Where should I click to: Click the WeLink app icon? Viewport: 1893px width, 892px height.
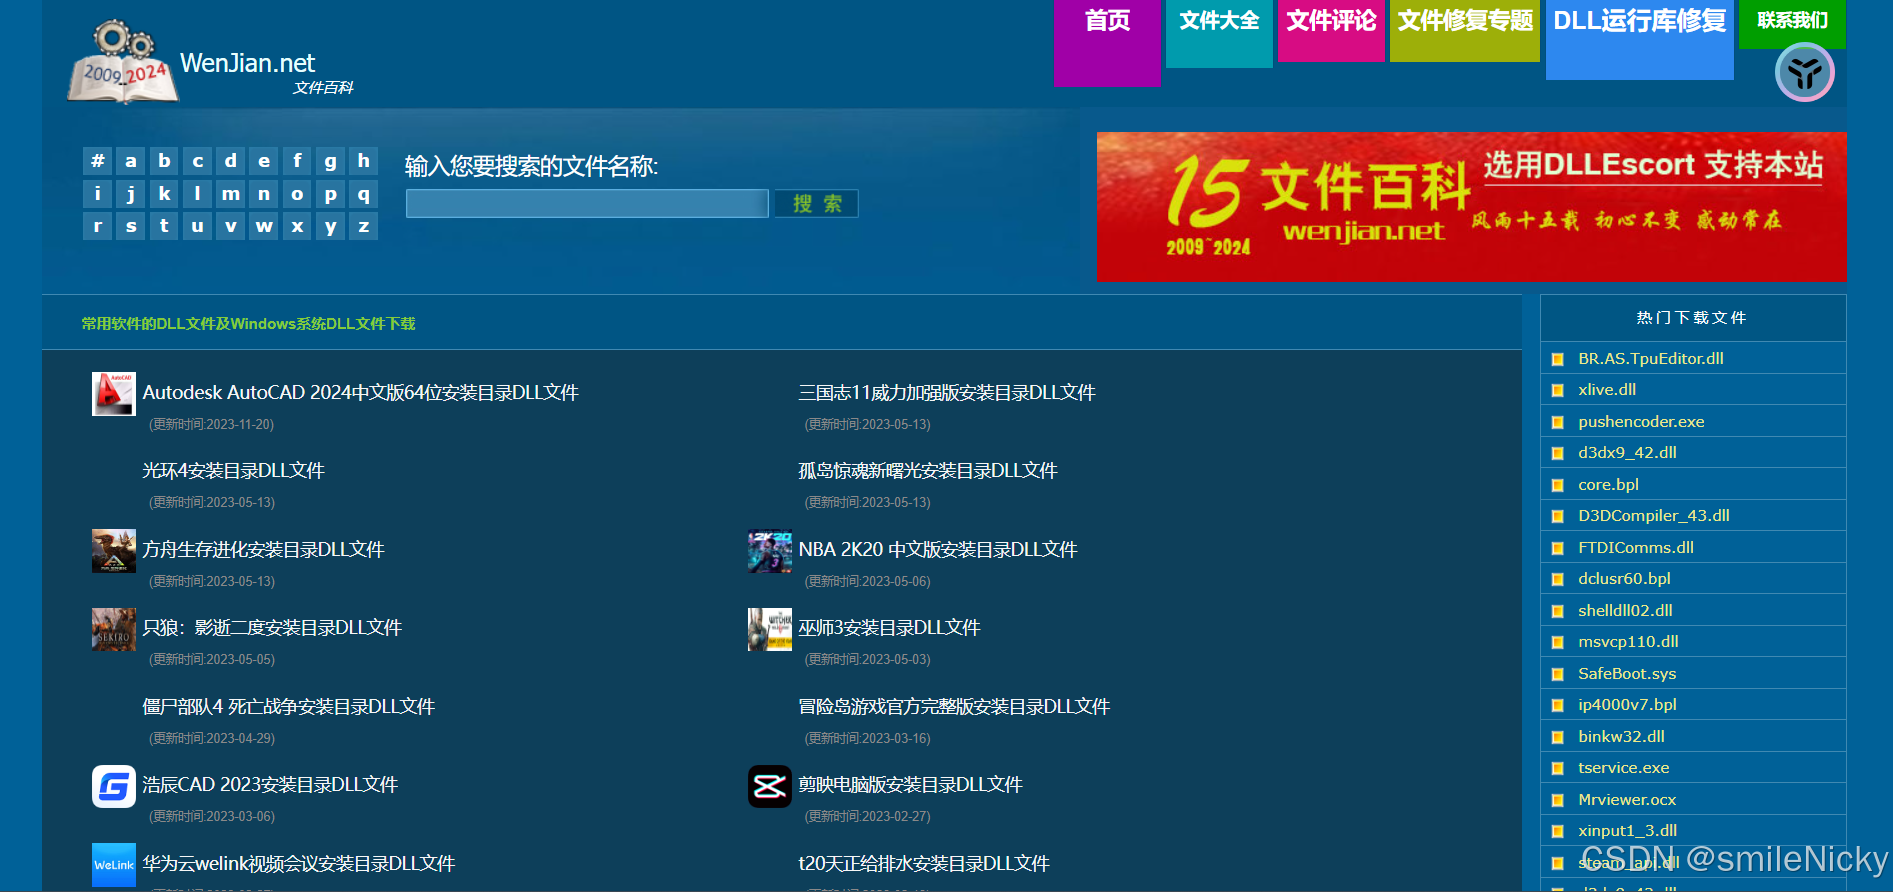click(113, 865)
